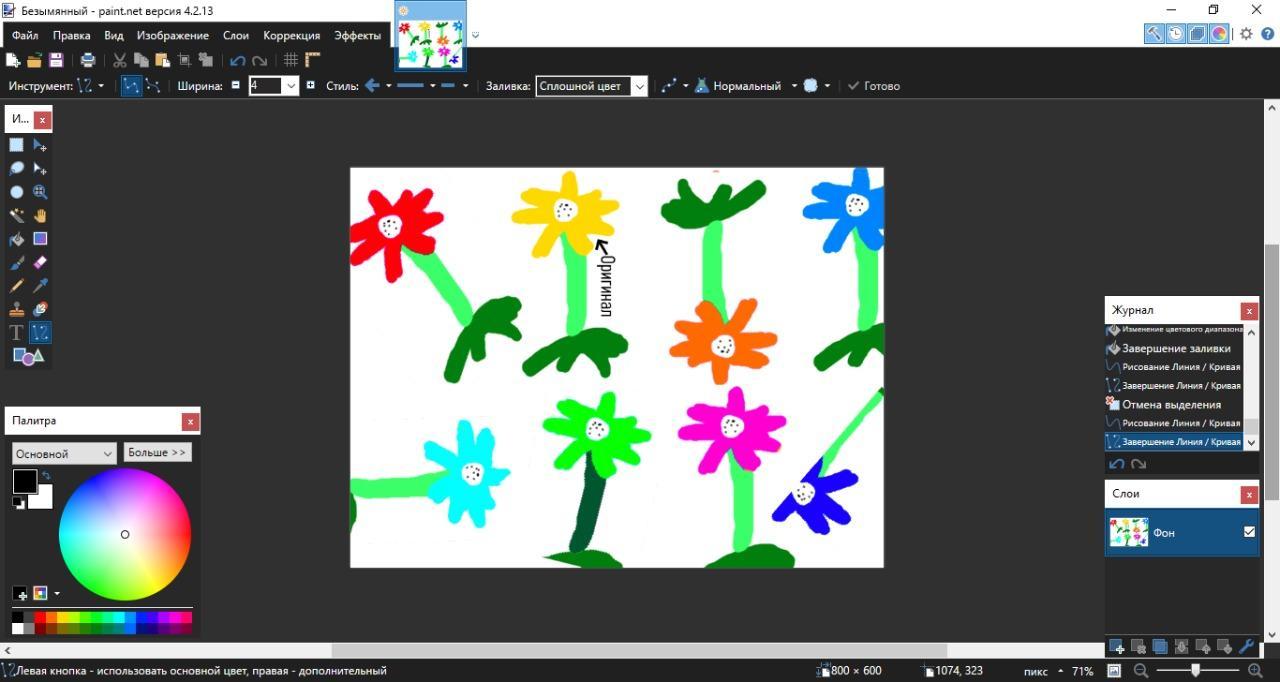This screenshot has width=1280, height=682.
Task: Select the Paint Bucket tool
Action: [17, 239]
